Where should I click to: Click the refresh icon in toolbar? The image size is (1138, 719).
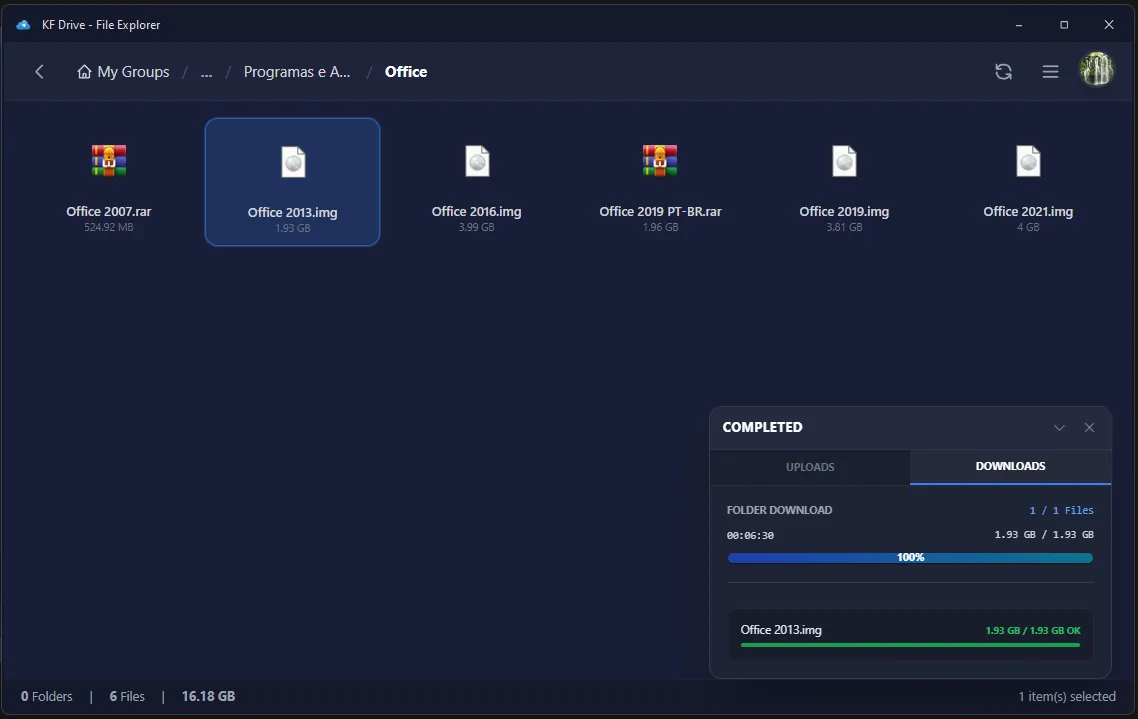point(1003,72)
